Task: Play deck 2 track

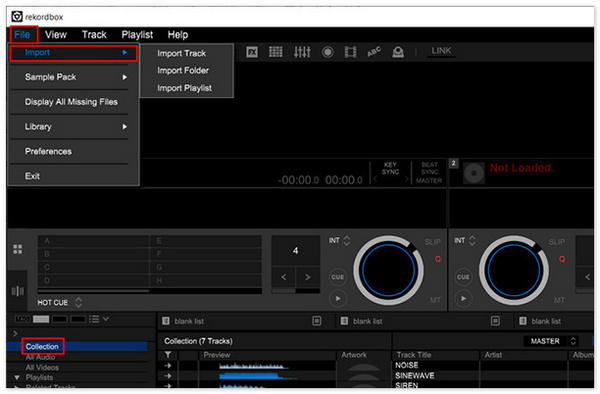Action: coord(463,299)
